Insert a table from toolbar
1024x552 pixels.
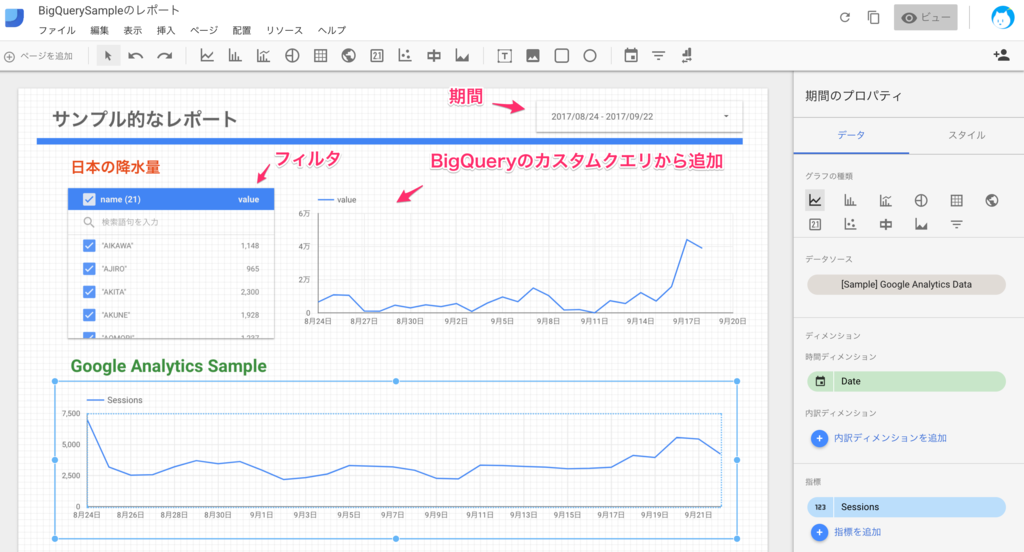320,56
